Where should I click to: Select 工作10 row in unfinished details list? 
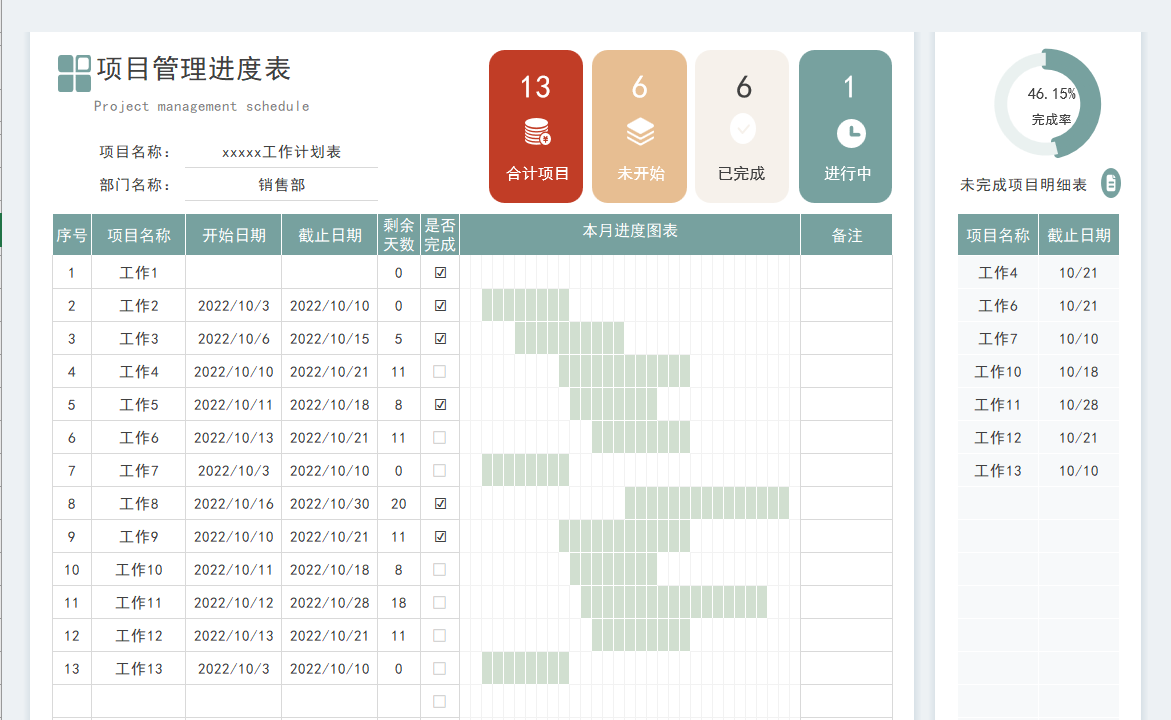point(1038,371)
